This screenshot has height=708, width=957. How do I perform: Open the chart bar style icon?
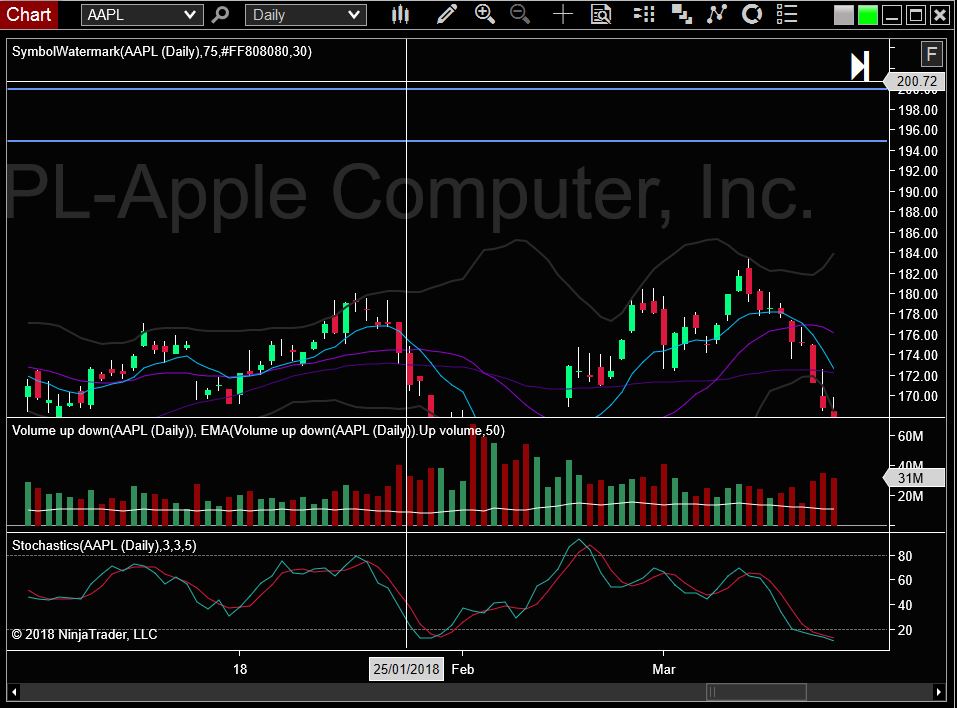(x=400, y=14)
